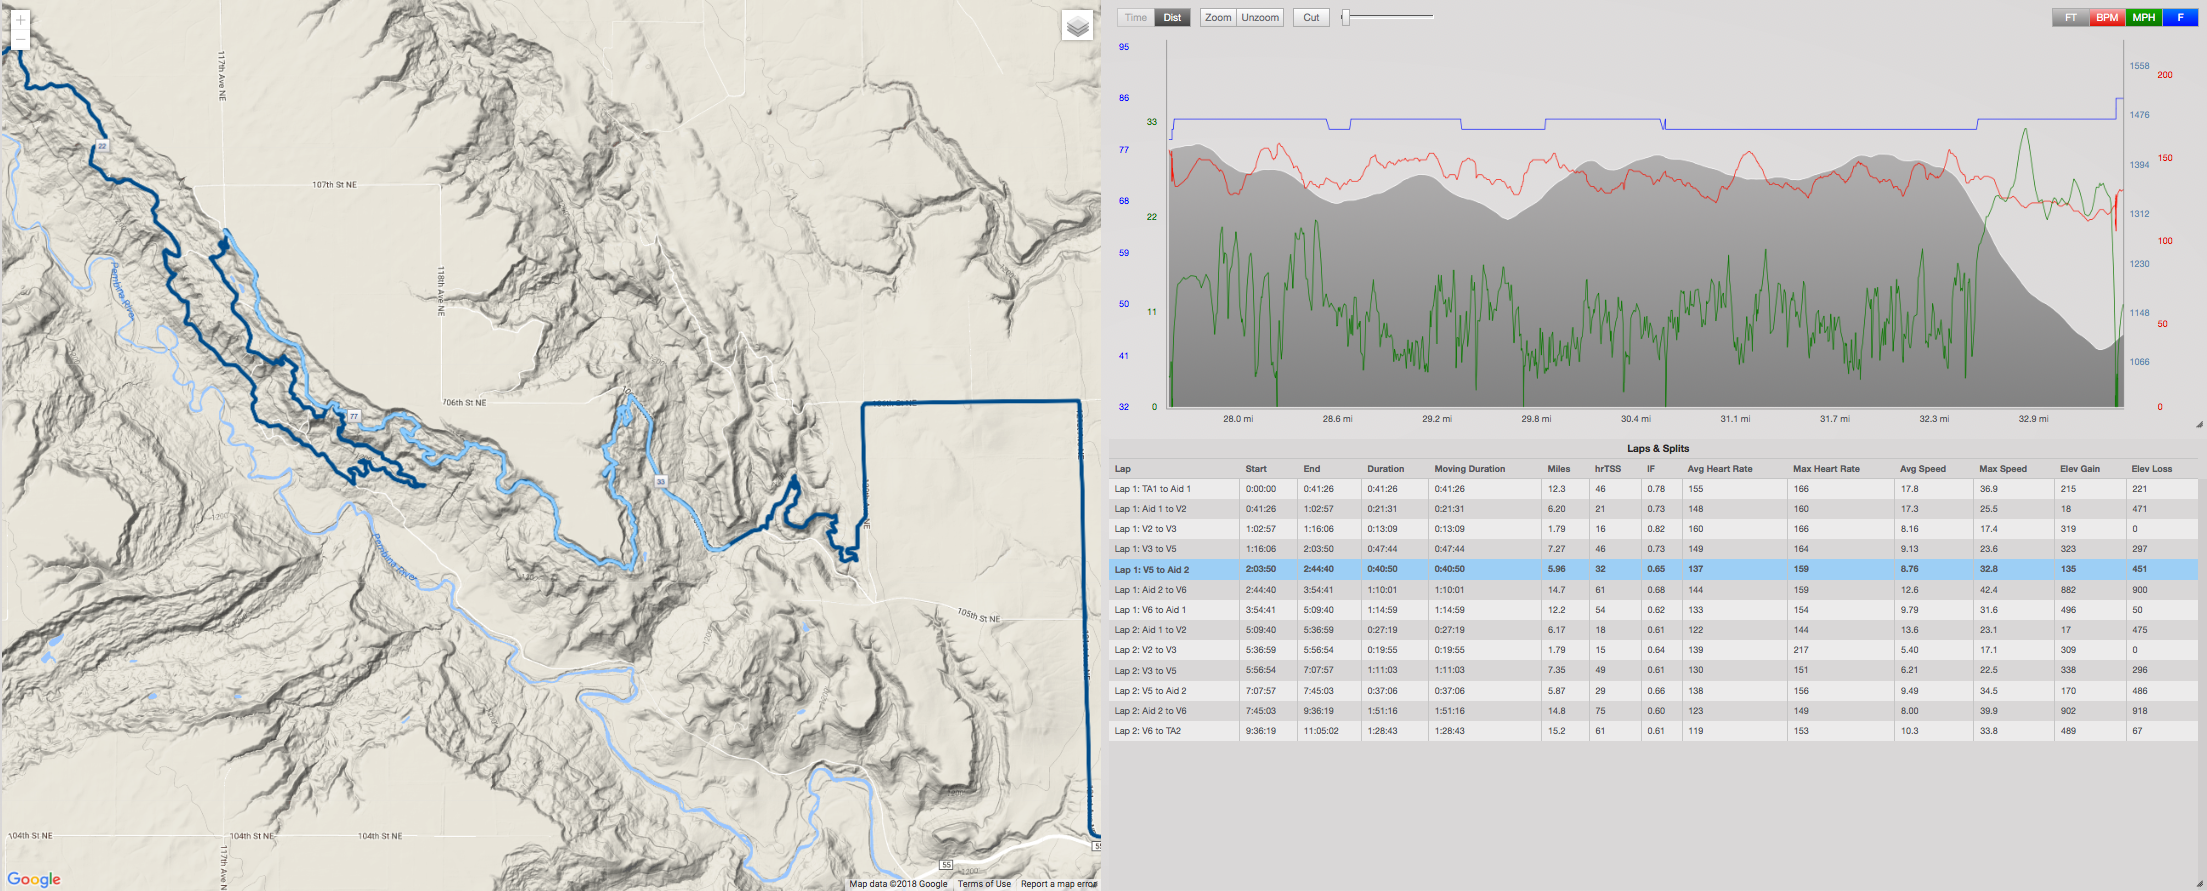Click the 'hrTSS' column header
The image size is (2207, 891).
(x=1608, y=469)
